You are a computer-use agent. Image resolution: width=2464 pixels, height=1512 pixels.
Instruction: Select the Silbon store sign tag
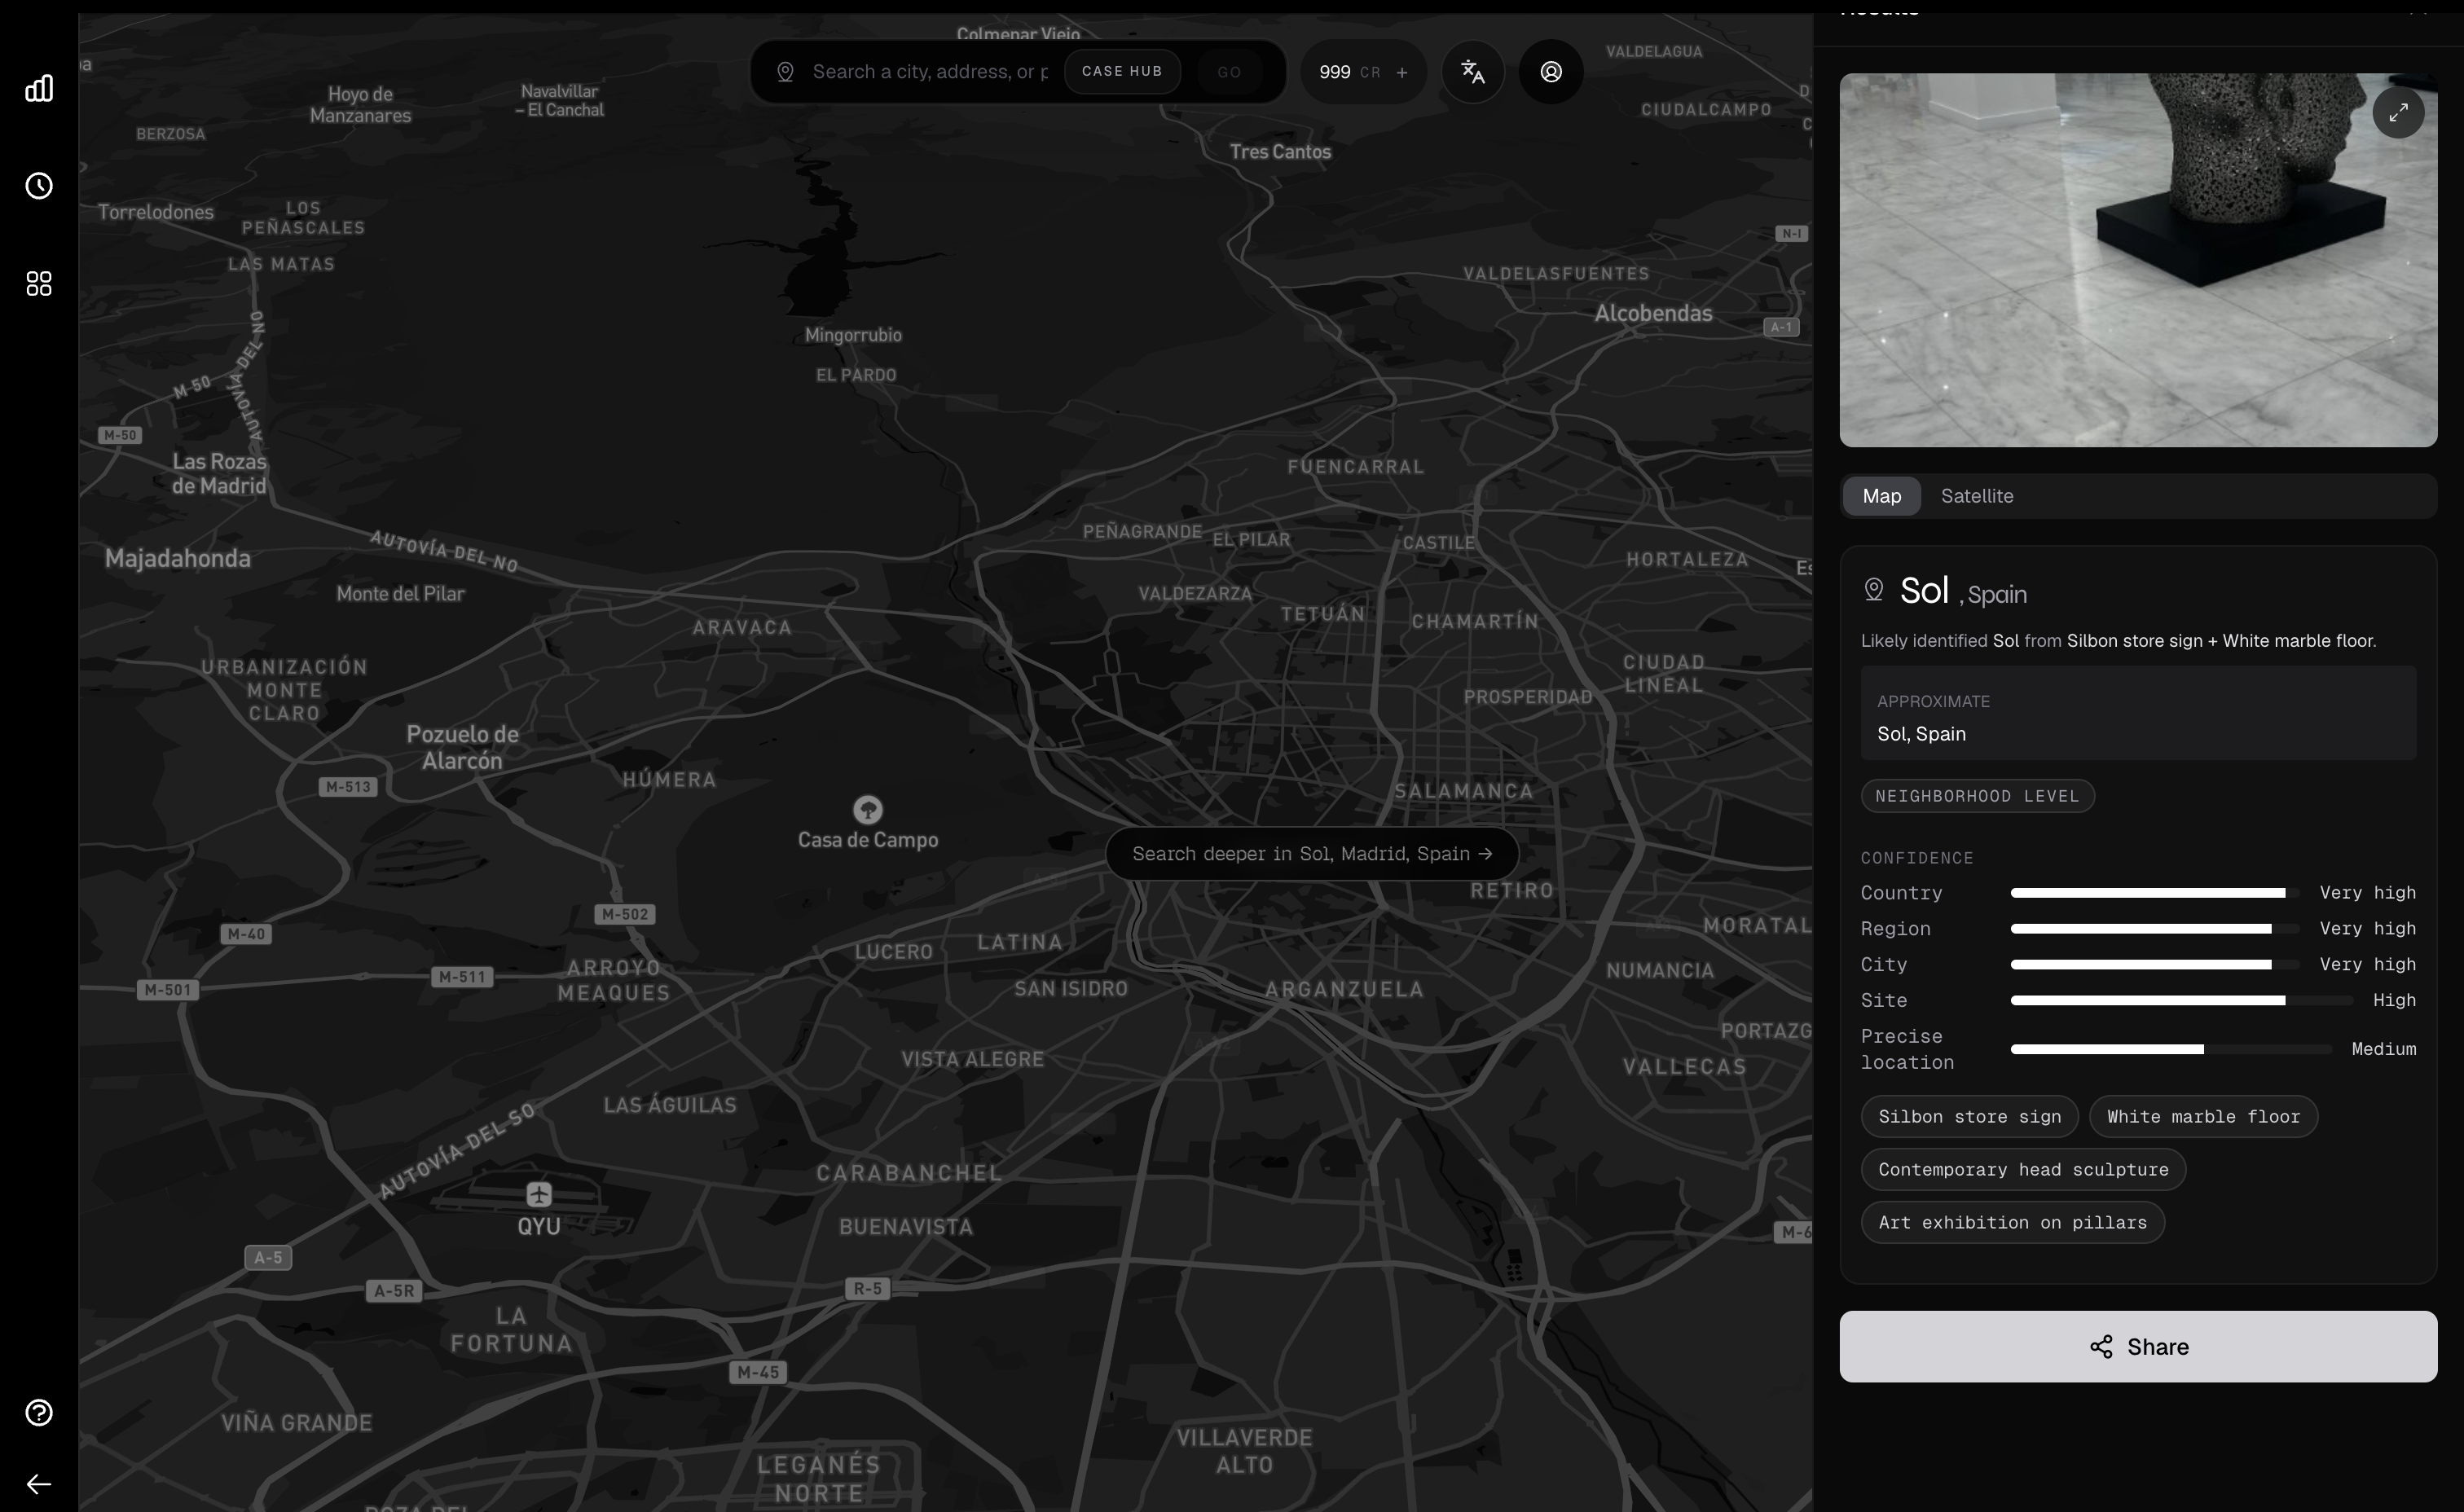[x=1969, y=1117]
